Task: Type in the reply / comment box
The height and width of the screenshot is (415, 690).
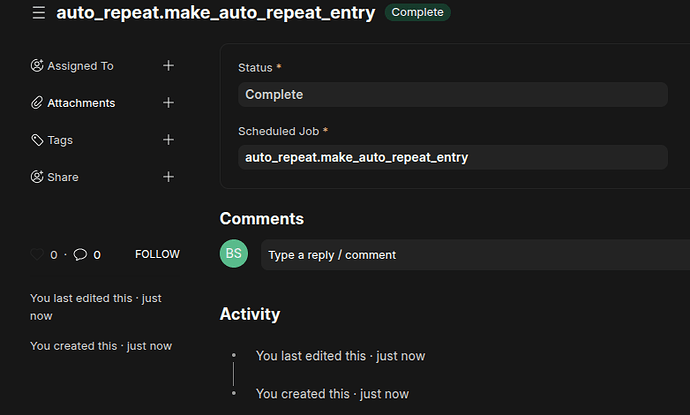Action: click(475, 255)
